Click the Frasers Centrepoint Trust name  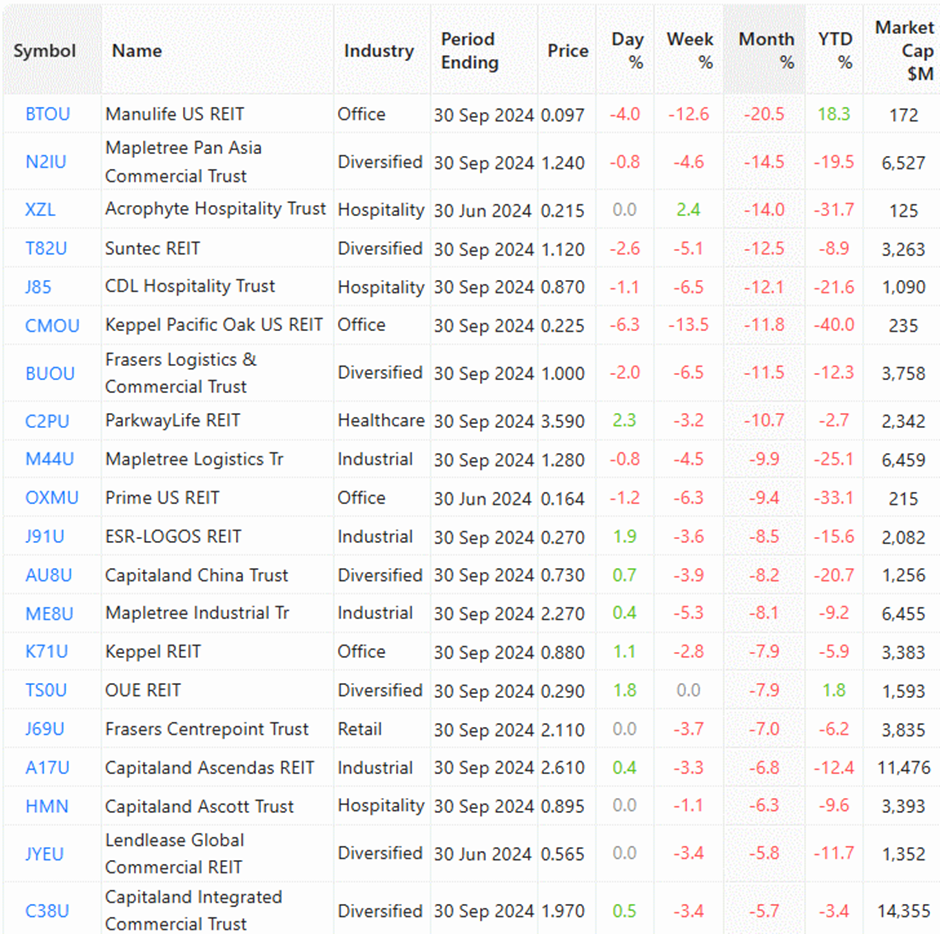pos(207,729)
